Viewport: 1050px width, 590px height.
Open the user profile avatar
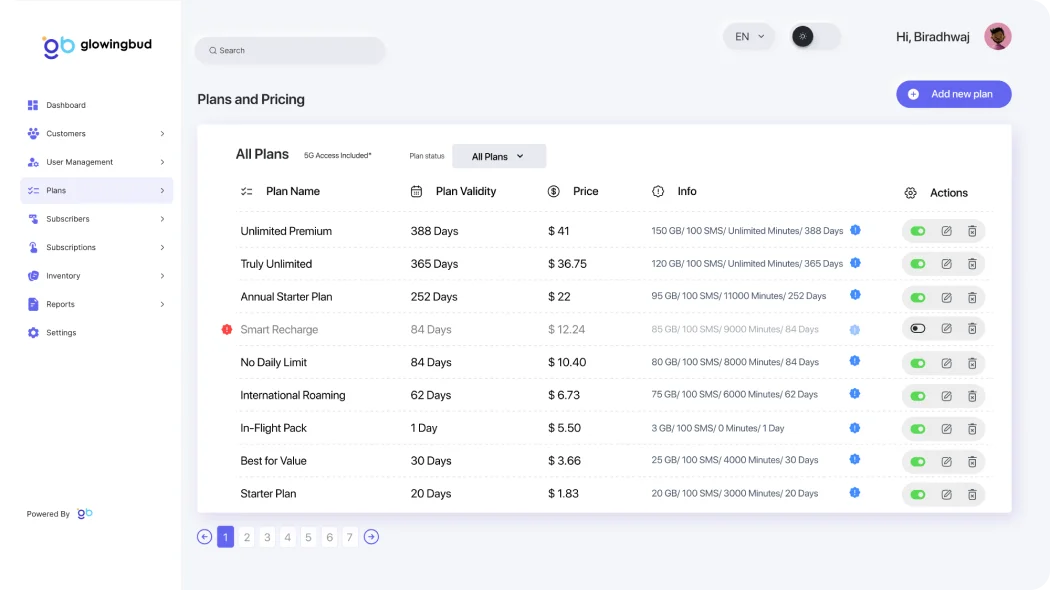[997, 37]
